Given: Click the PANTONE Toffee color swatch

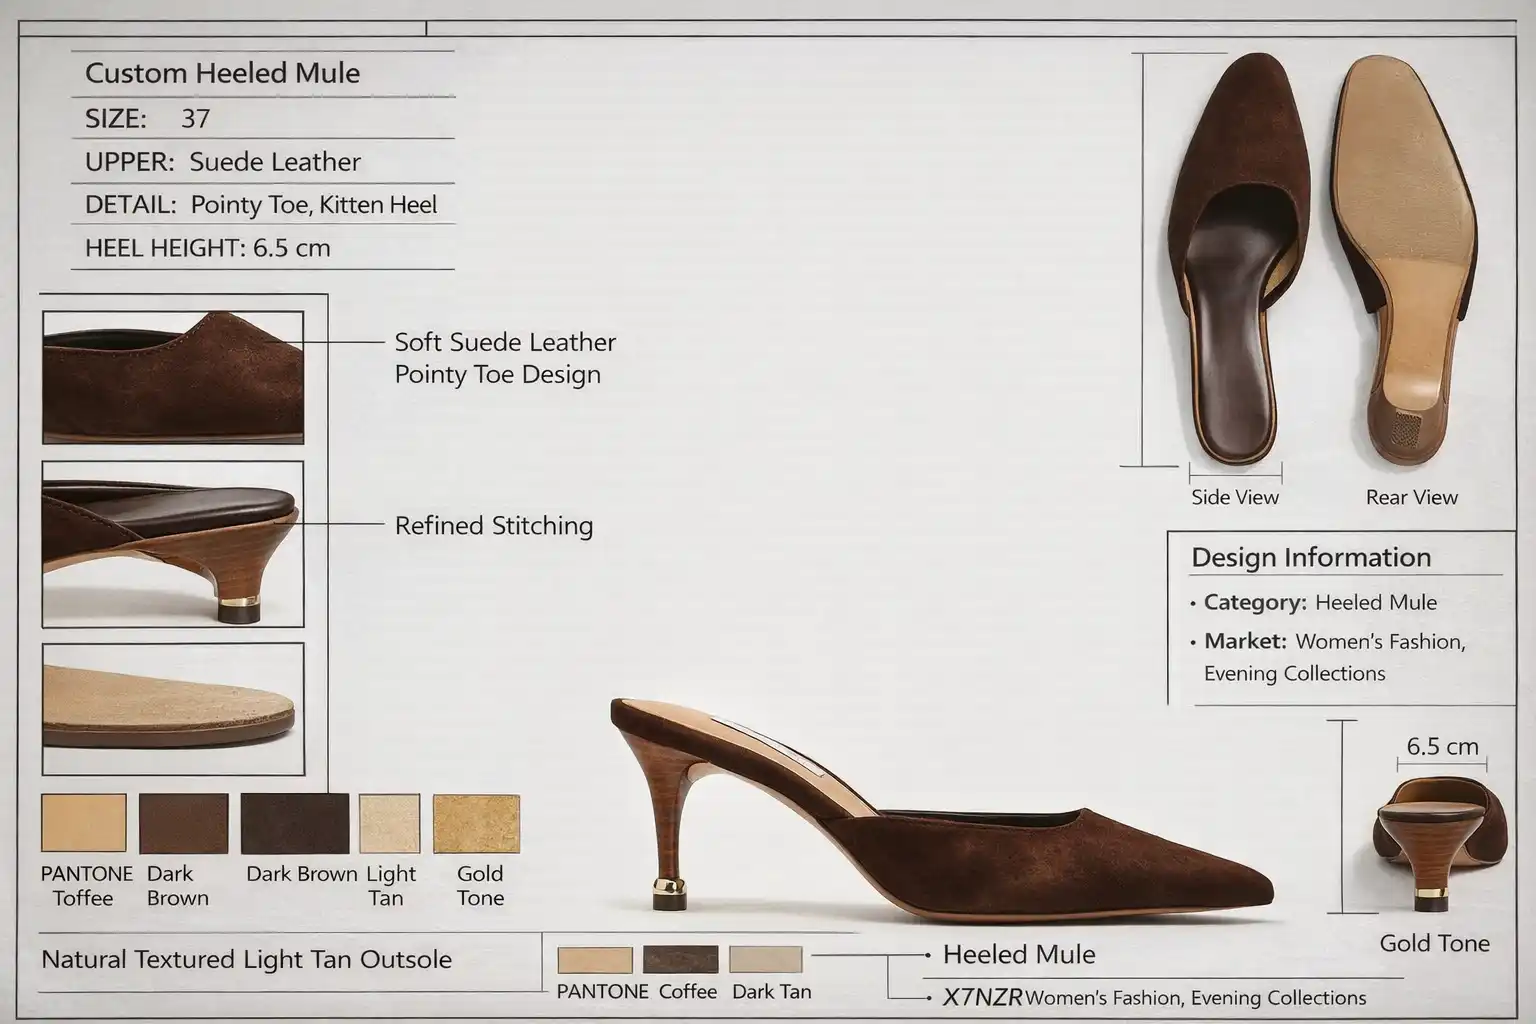Looking at the screenshot, I should [84, 822].
